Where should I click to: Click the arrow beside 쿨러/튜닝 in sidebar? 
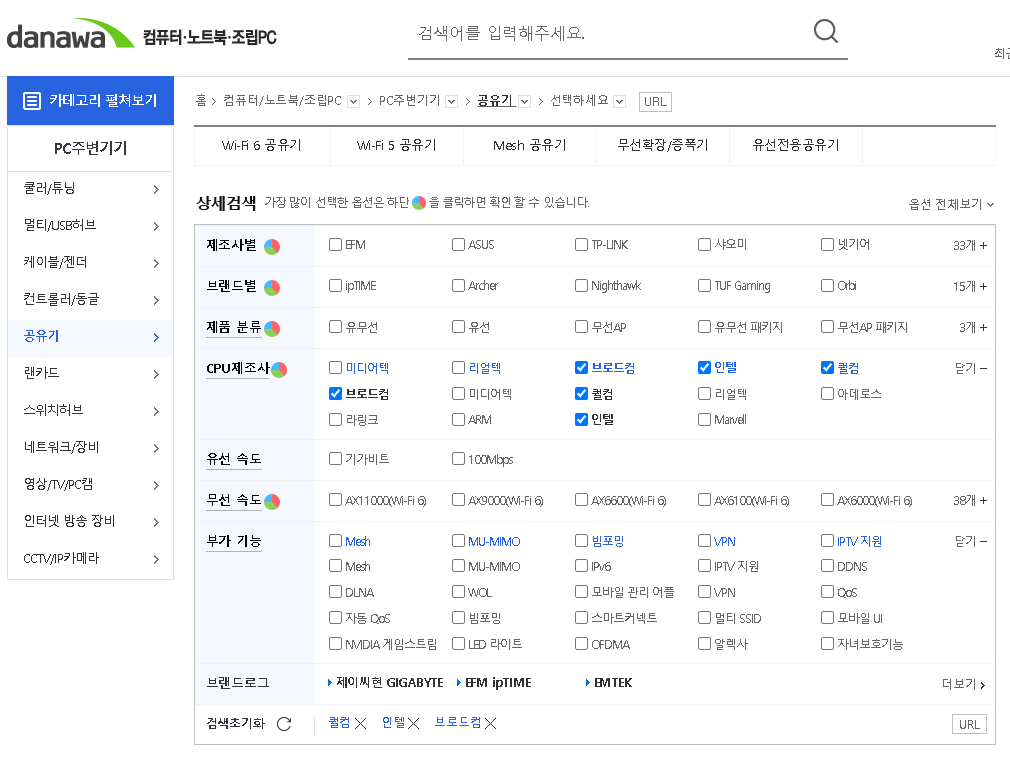pos(157,189)
